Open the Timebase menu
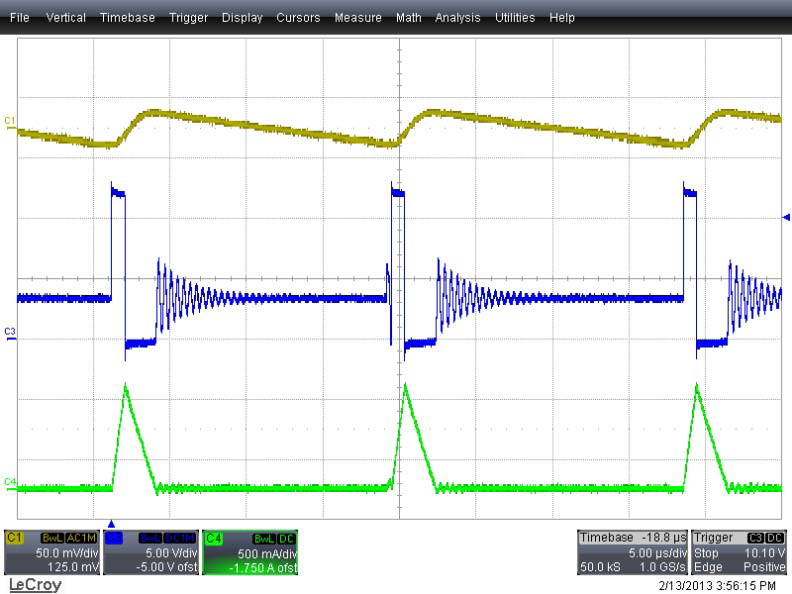 (x=127, y=18)
